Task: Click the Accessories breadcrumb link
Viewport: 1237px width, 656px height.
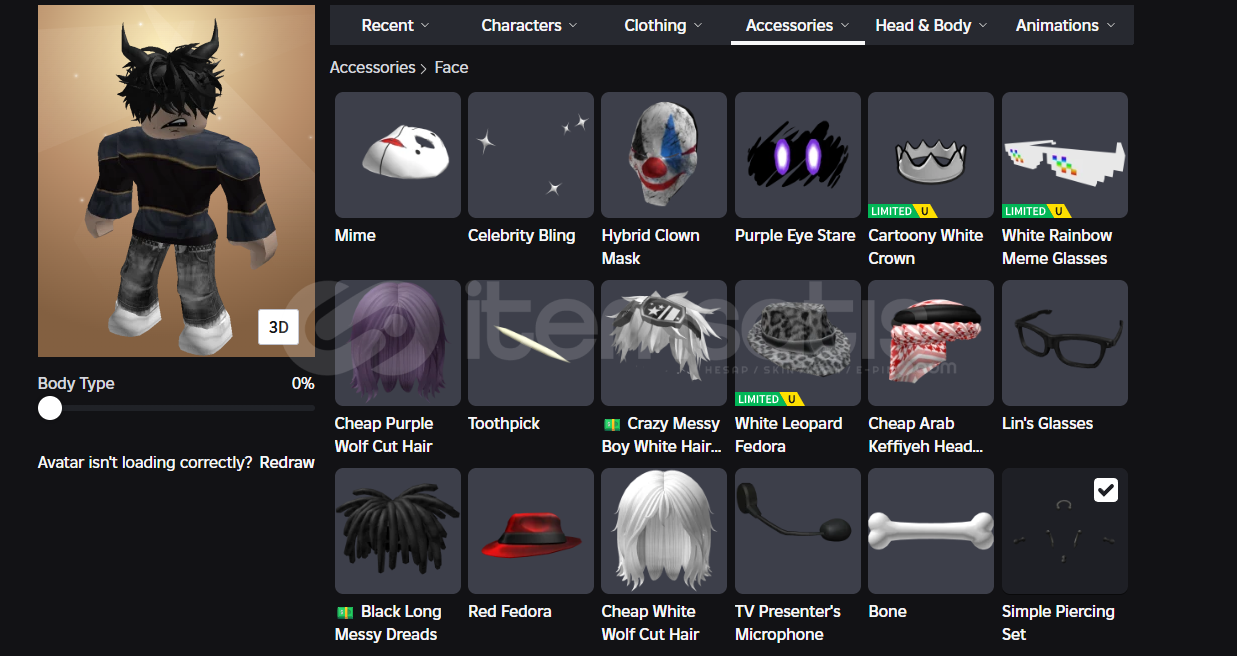Action: [373, 67]
